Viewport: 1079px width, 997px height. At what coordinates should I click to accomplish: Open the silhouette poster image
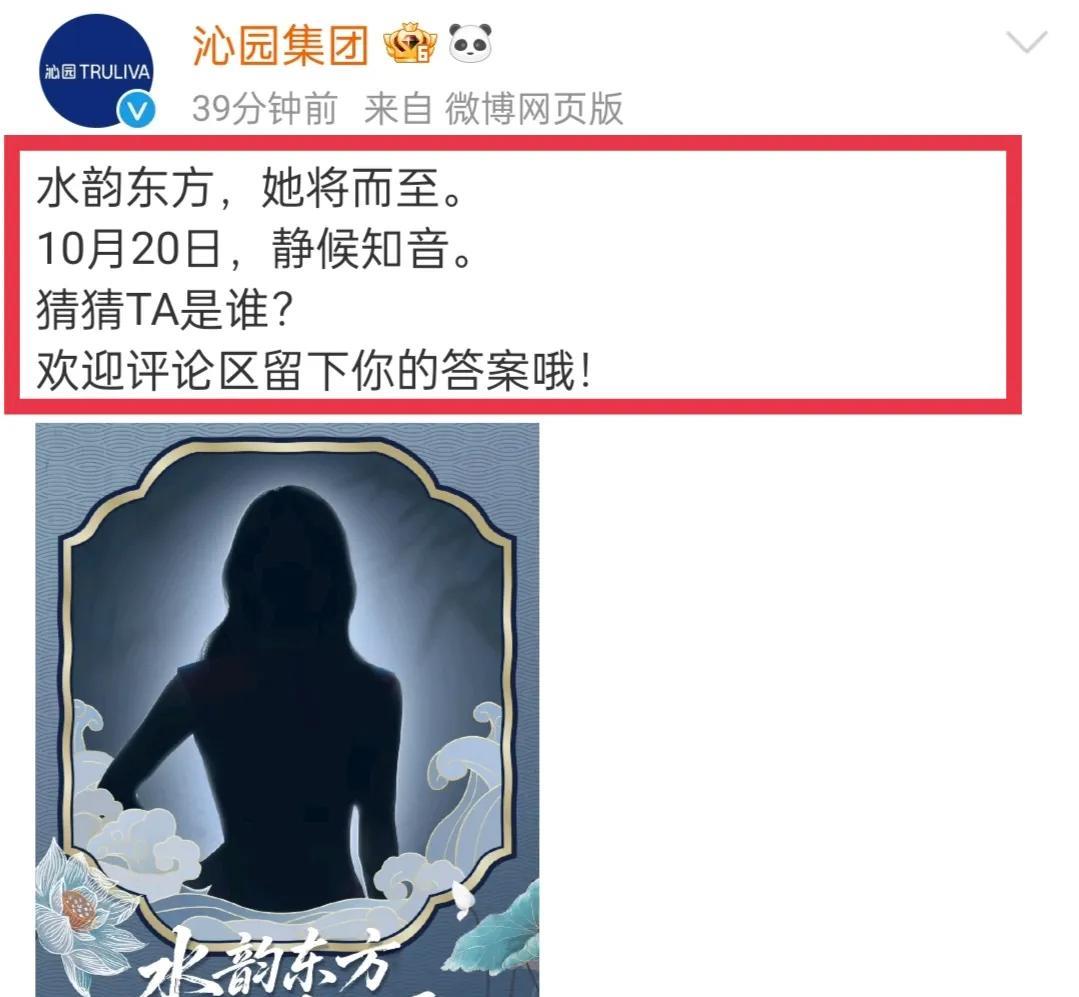click(x=287, y=710)
